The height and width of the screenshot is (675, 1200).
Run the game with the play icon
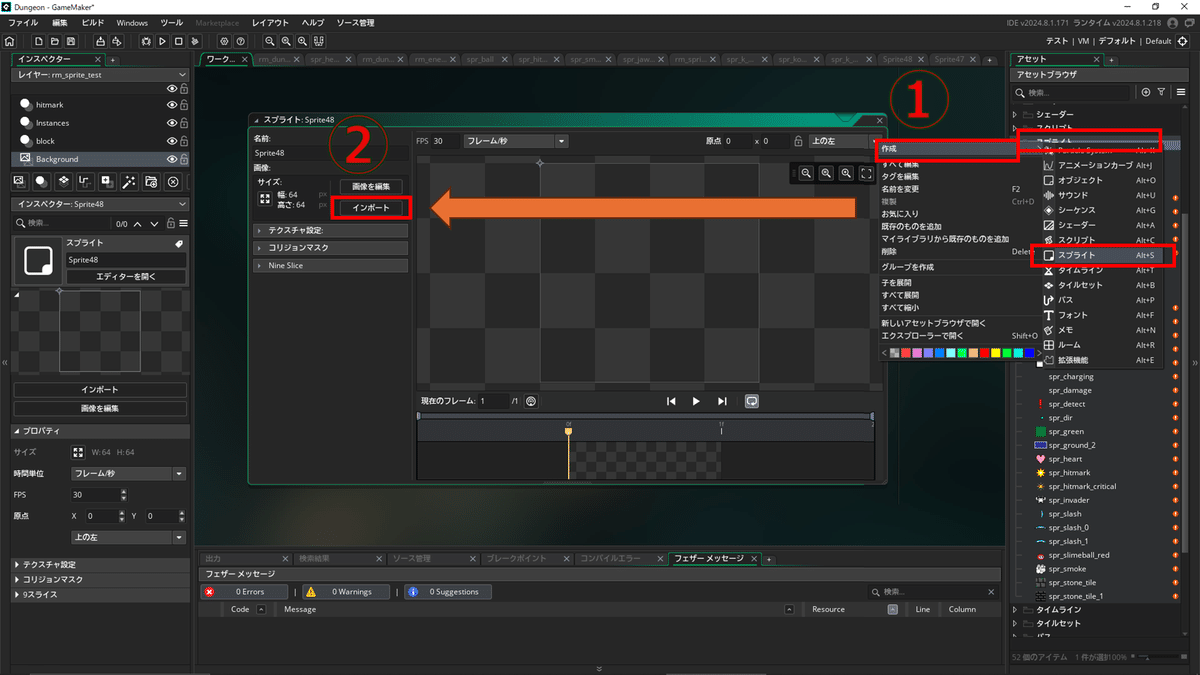tap(162, 41)
